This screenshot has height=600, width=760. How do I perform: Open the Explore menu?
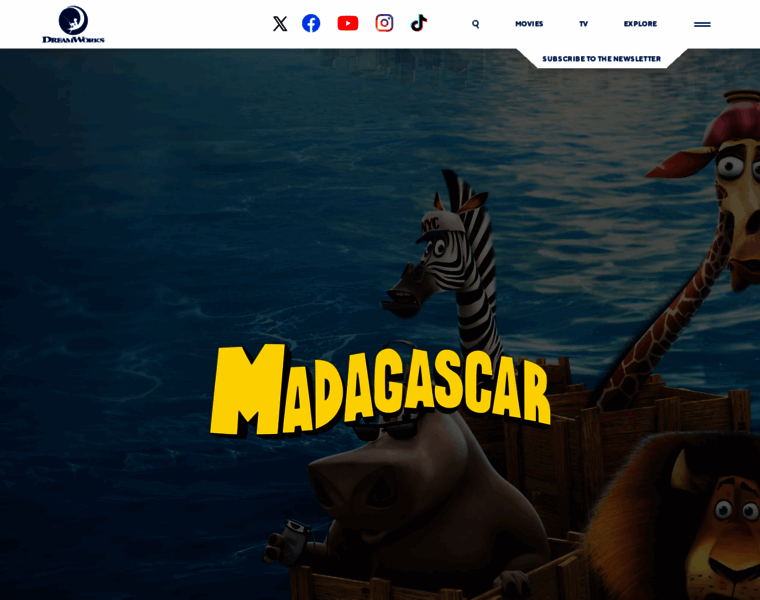[x=640, y=24]
